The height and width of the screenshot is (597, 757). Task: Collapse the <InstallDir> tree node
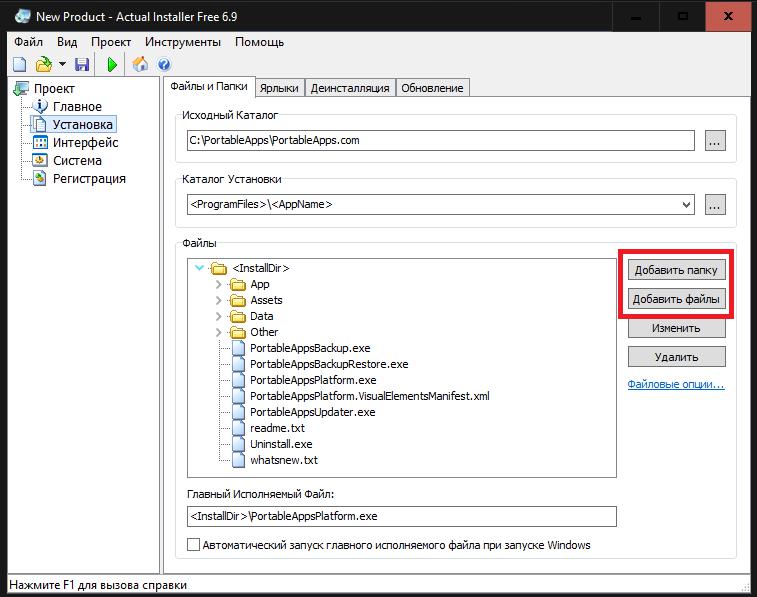tap(199, 268)
